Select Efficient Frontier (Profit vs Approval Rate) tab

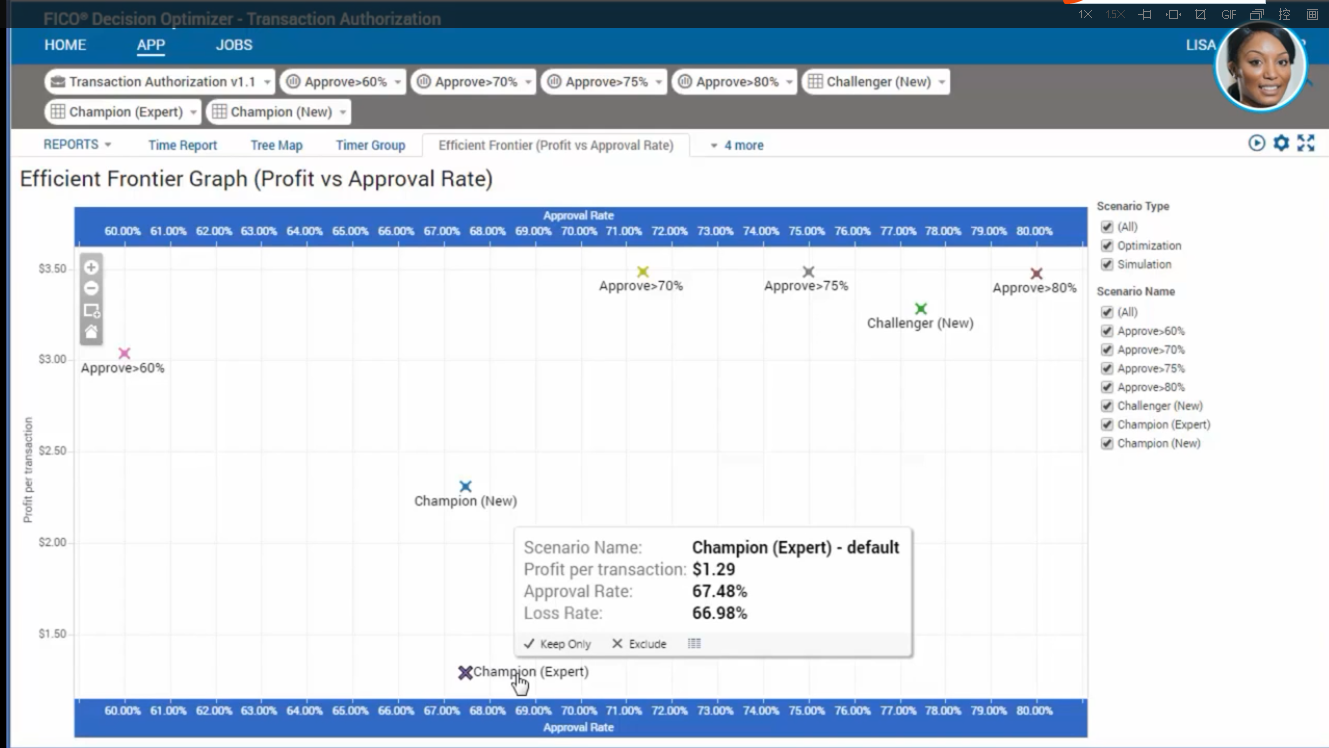pos(556,145)
